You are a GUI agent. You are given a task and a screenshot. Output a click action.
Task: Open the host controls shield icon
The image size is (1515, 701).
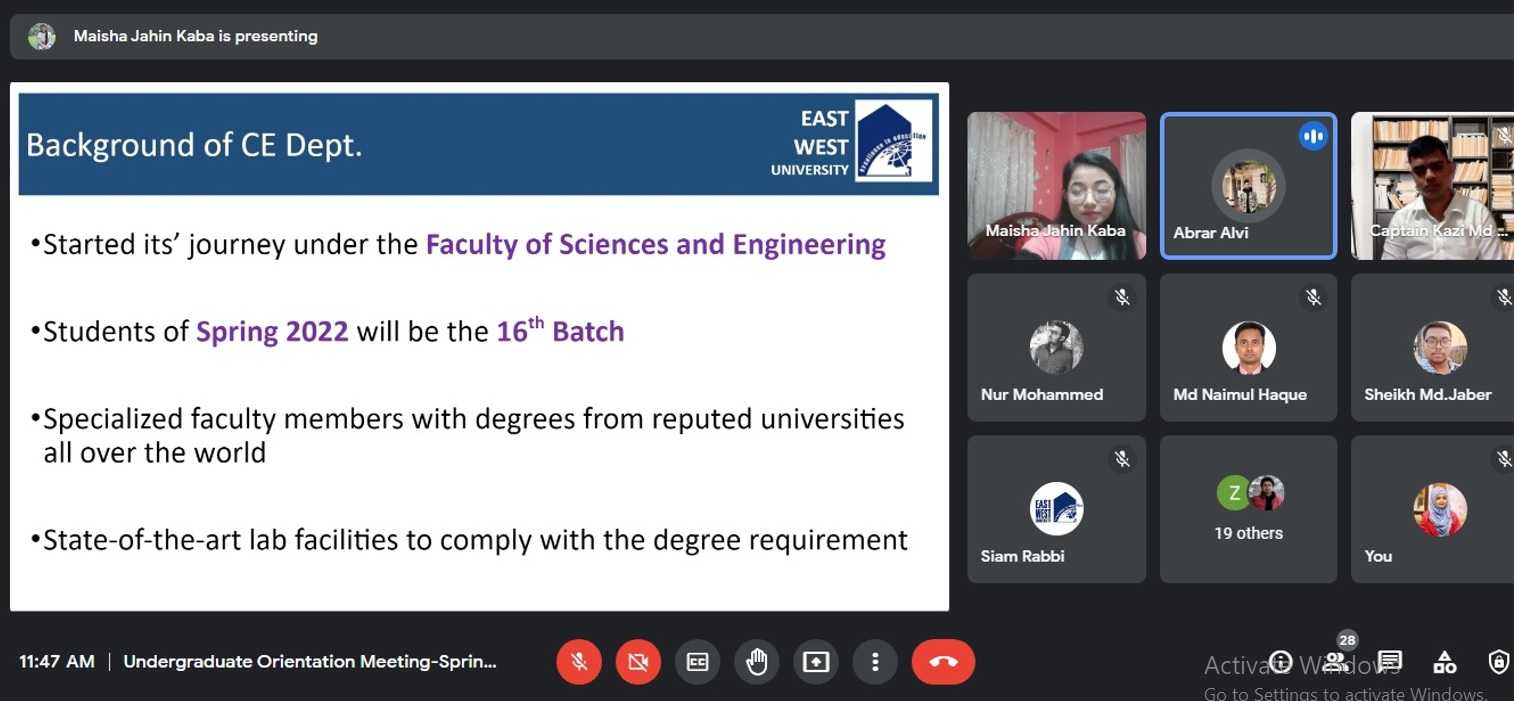[x=1498, y=662]
